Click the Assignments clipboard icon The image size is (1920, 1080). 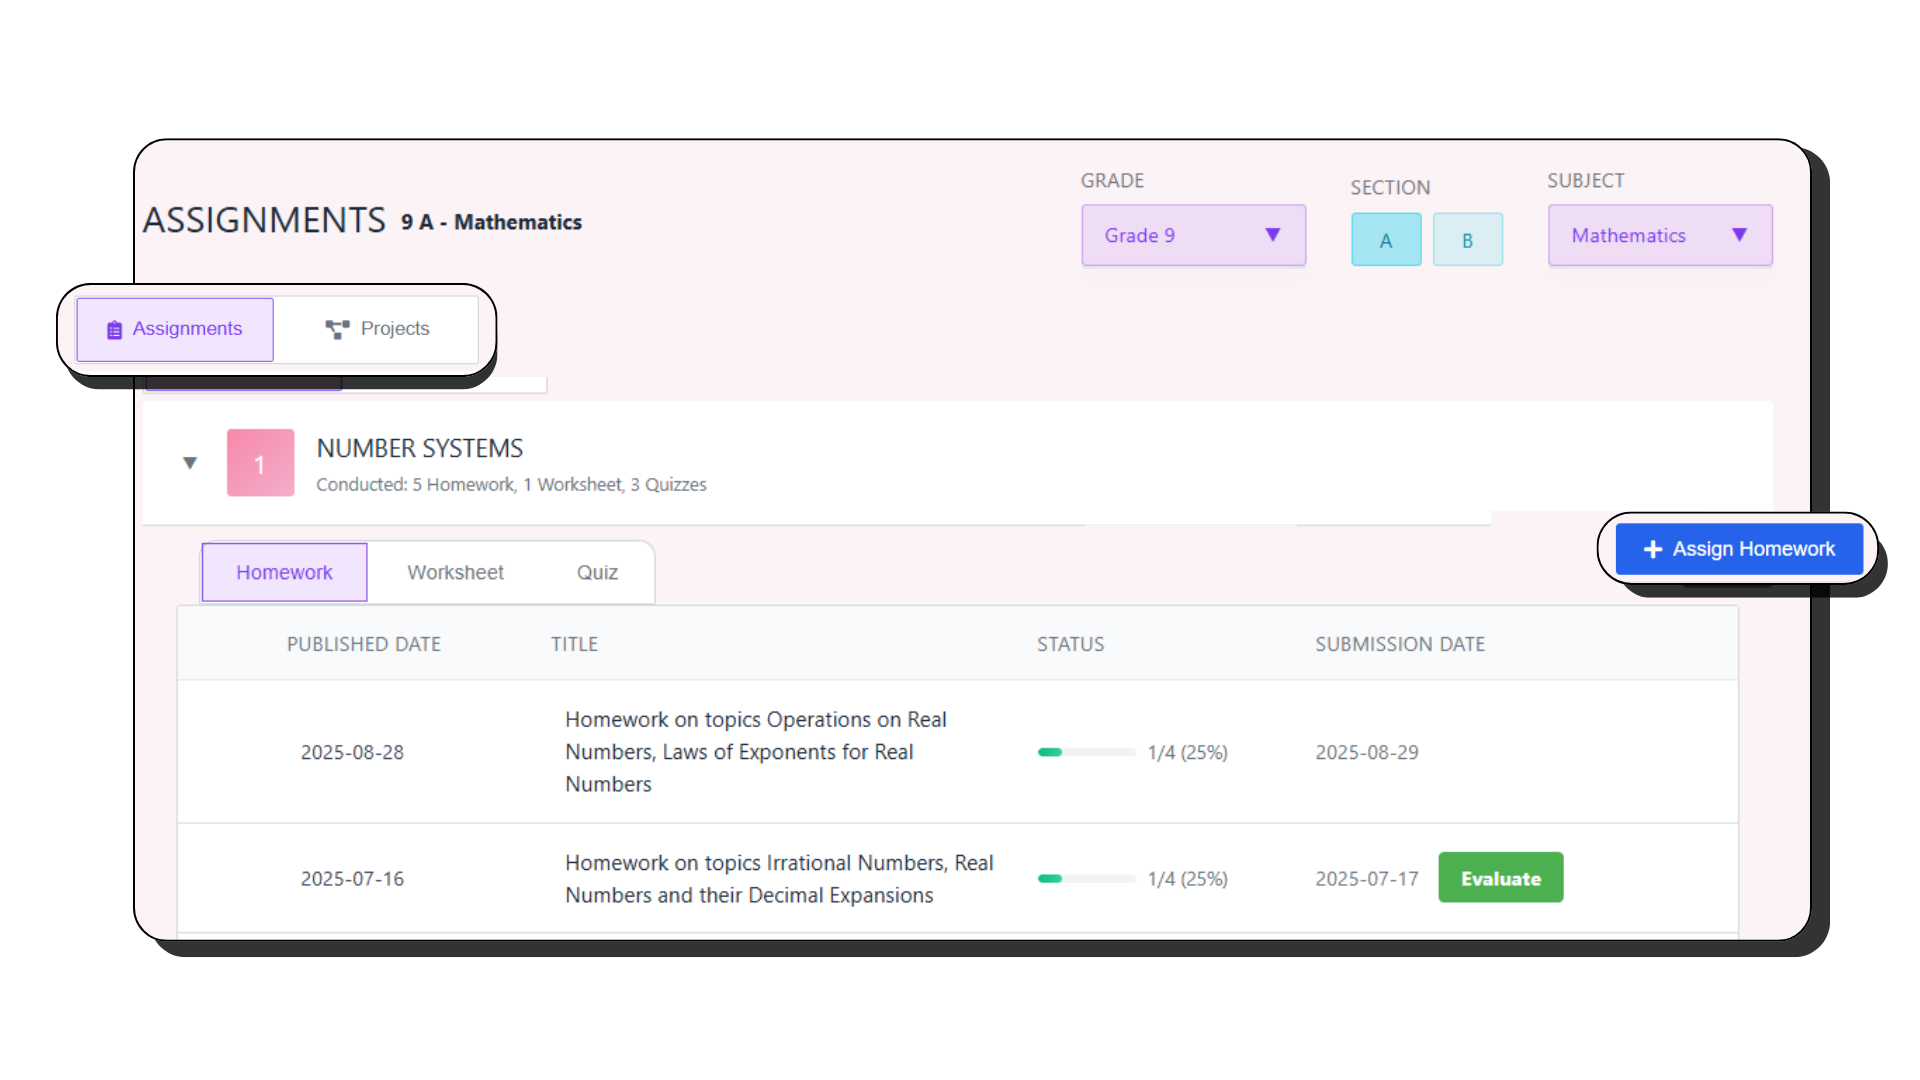(x=114, y=330)
